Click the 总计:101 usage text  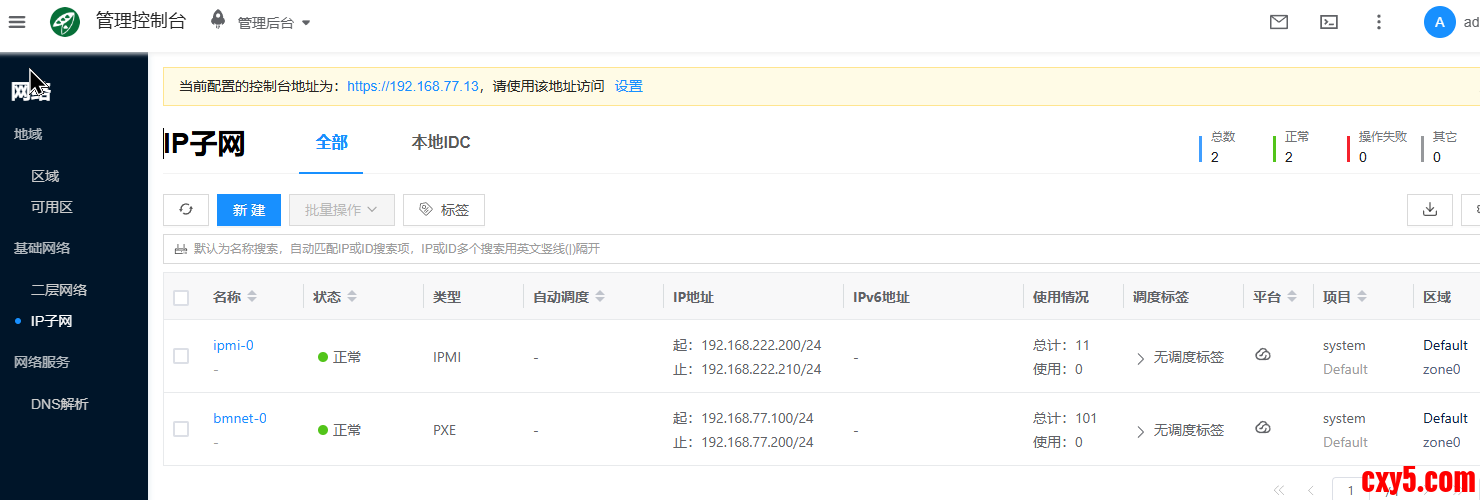(1065, 418)
